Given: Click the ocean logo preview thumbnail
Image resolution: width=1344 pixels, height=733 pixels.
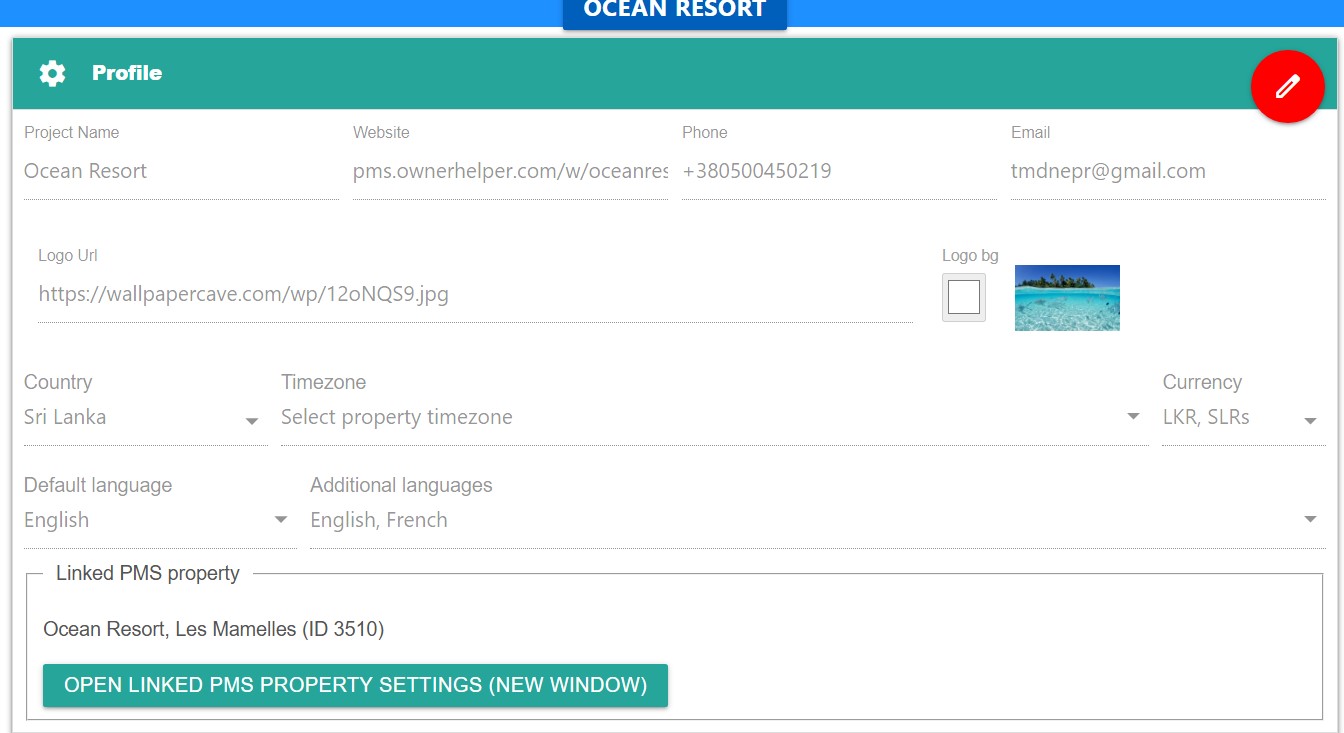Looking at the screenshot, I should pos(1067,298).
